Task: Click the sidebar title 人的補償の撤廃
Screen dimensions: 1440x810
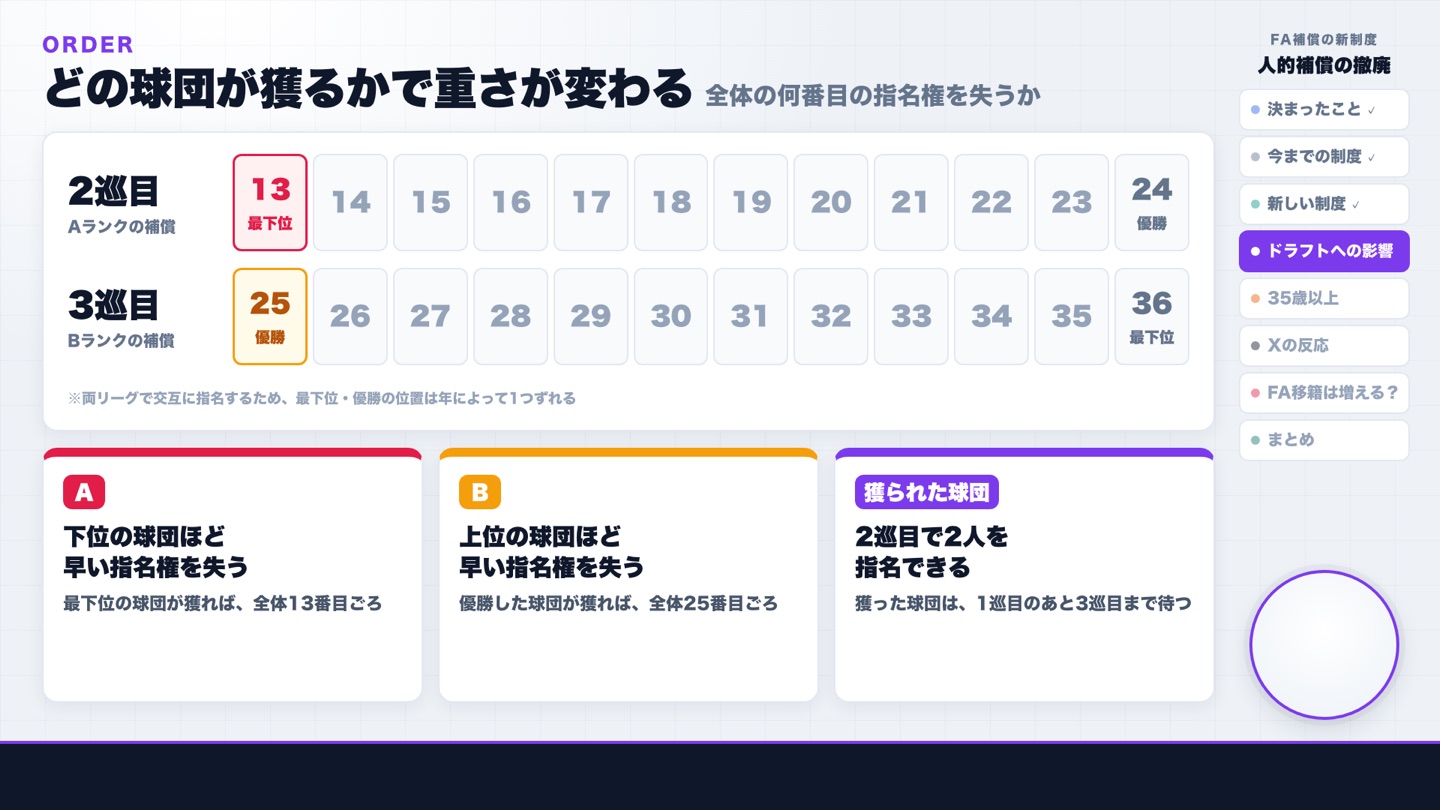Action: pyautogui.click(x=1324, y=66)
